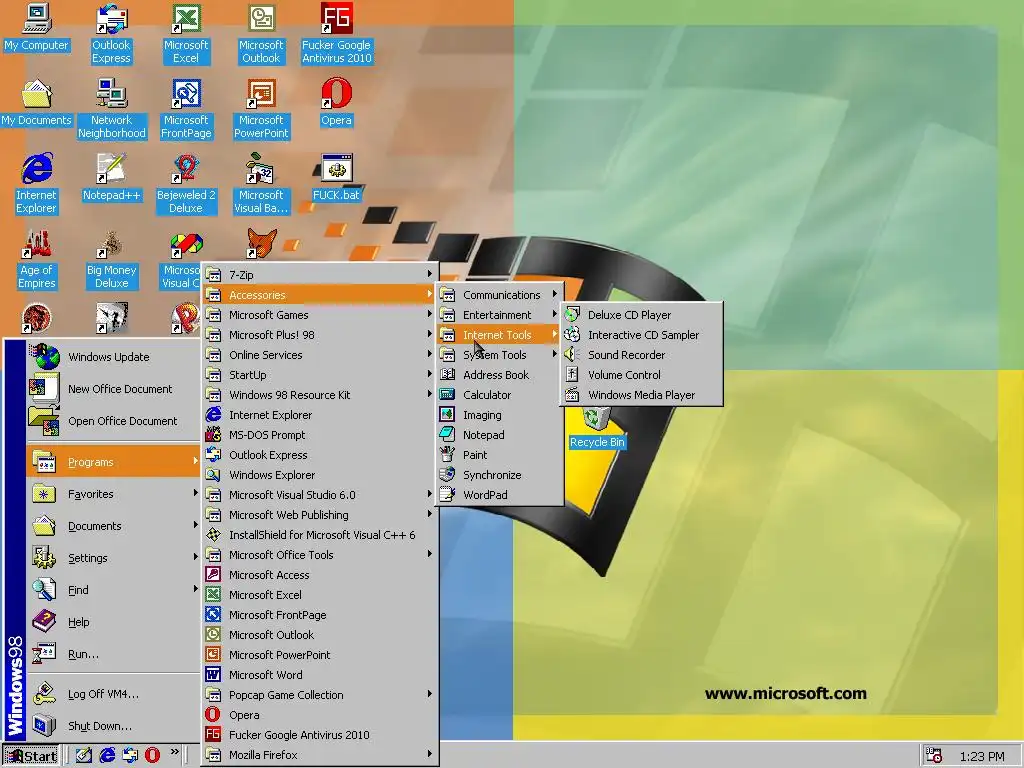
Task: Open Synchronize from Accessories
Action: (x=500, y=475)
